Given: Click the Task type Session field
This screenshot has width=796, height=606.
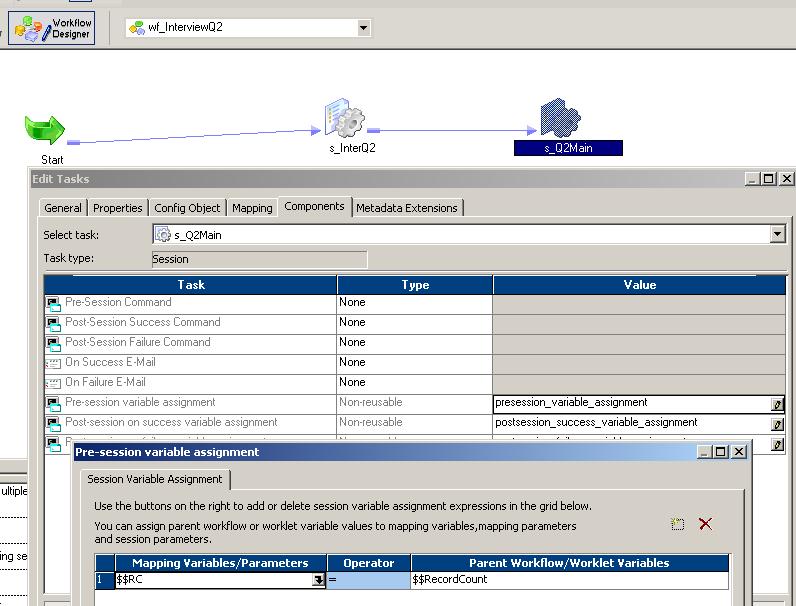Looking at the screenshot, I should point(259,259).
